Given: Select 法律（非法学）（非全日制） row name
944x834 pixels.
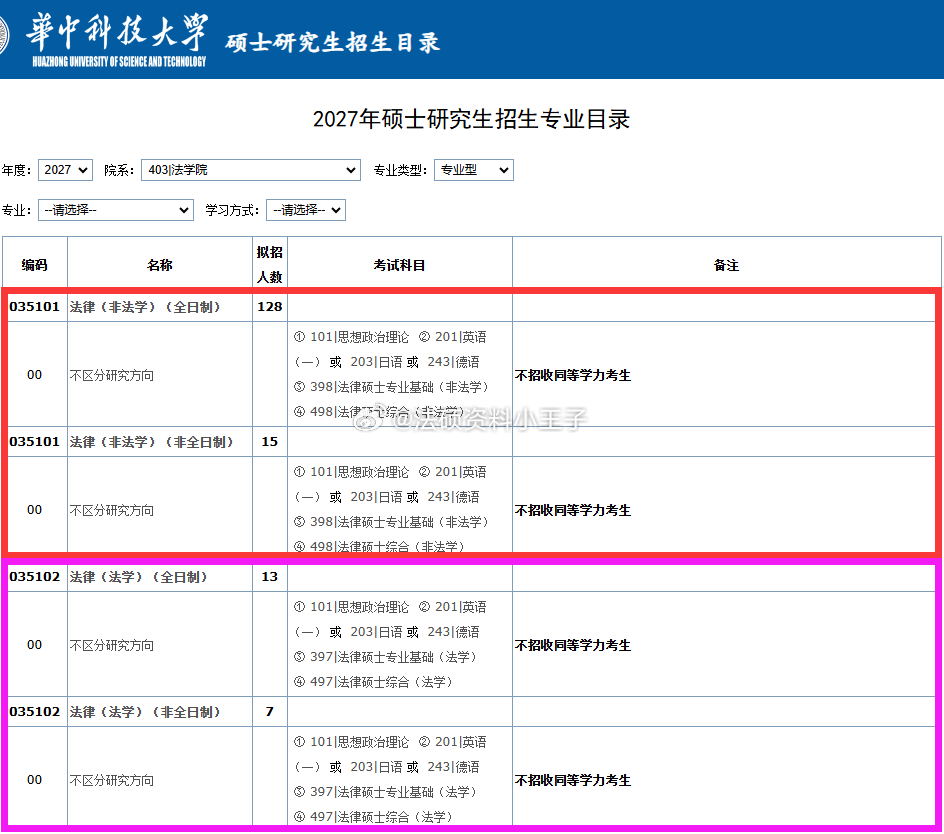Looking at the screenshot, I should pos(152,442).
